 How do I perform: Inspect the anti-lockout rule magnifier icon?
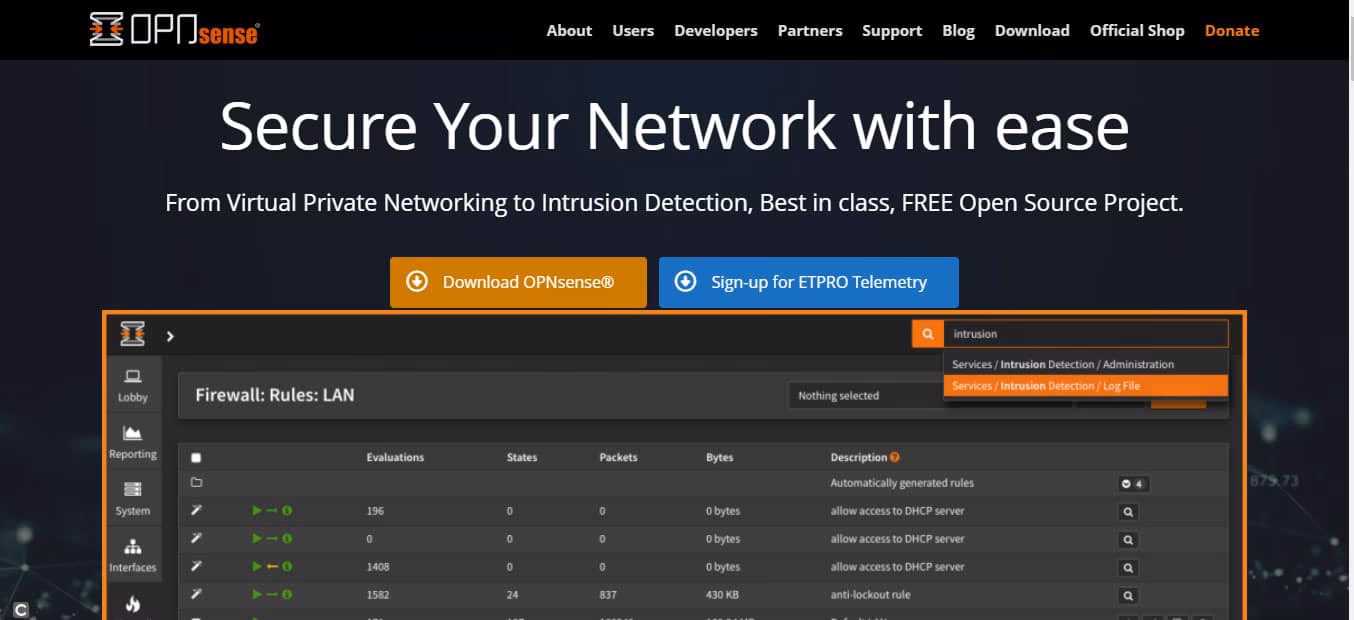point(1128,595)
